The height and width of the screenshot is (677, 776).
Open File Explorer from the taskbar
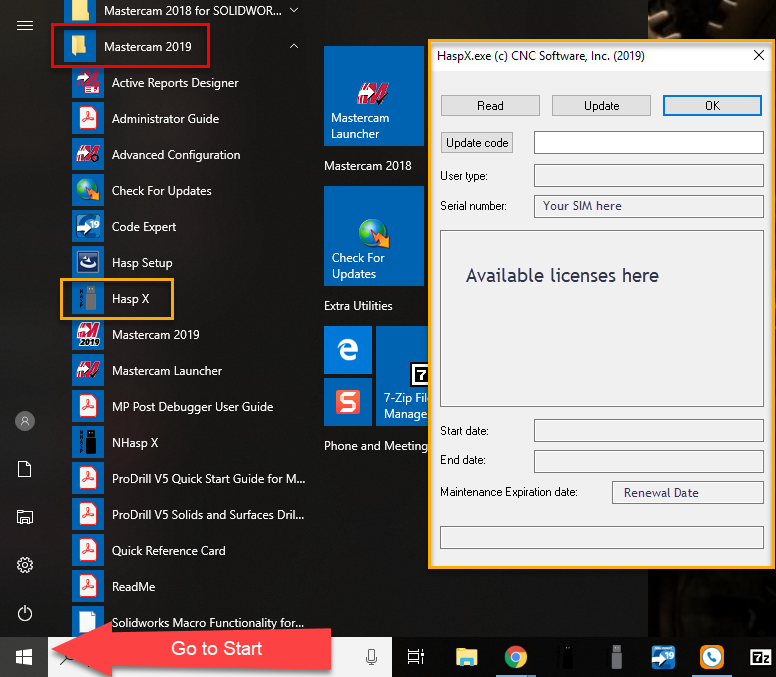[x=466, y=657]
